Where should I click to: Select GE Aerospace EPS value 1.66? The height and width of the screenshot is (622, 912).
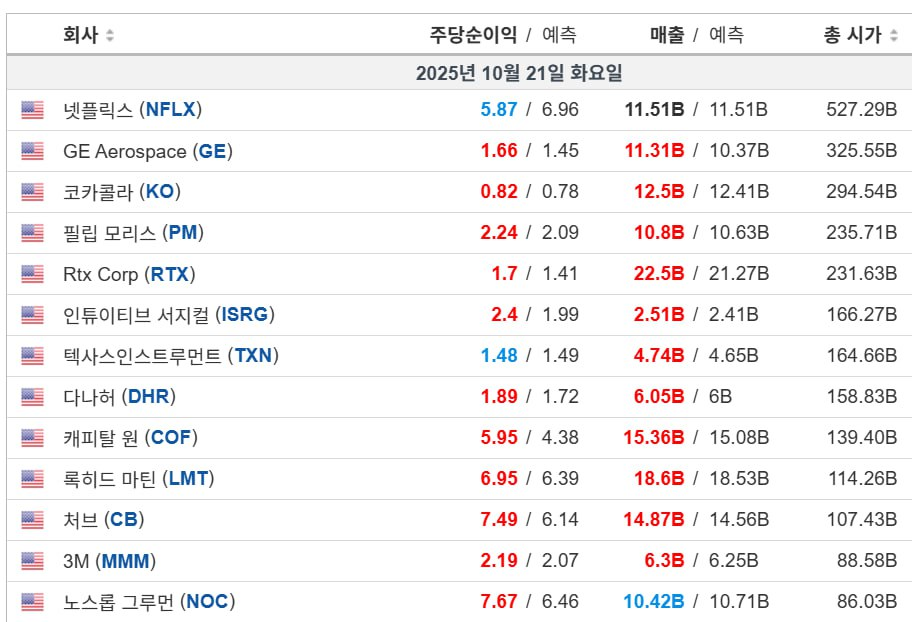coord(498,151)
